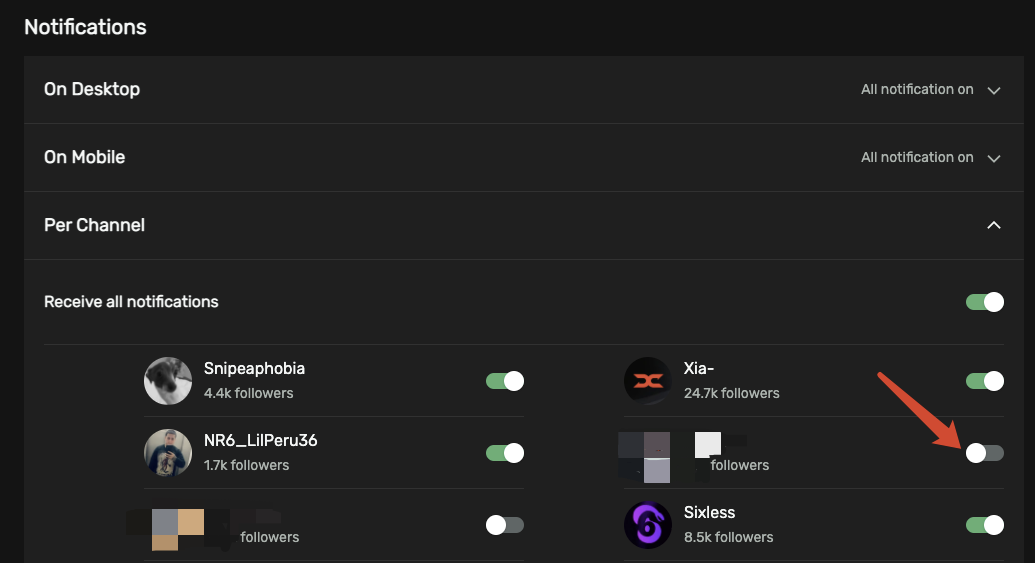Viewport: 1035px width, 563px height.
Task: Toggle Receive all notifications switch
Action: tap(984, 302)
